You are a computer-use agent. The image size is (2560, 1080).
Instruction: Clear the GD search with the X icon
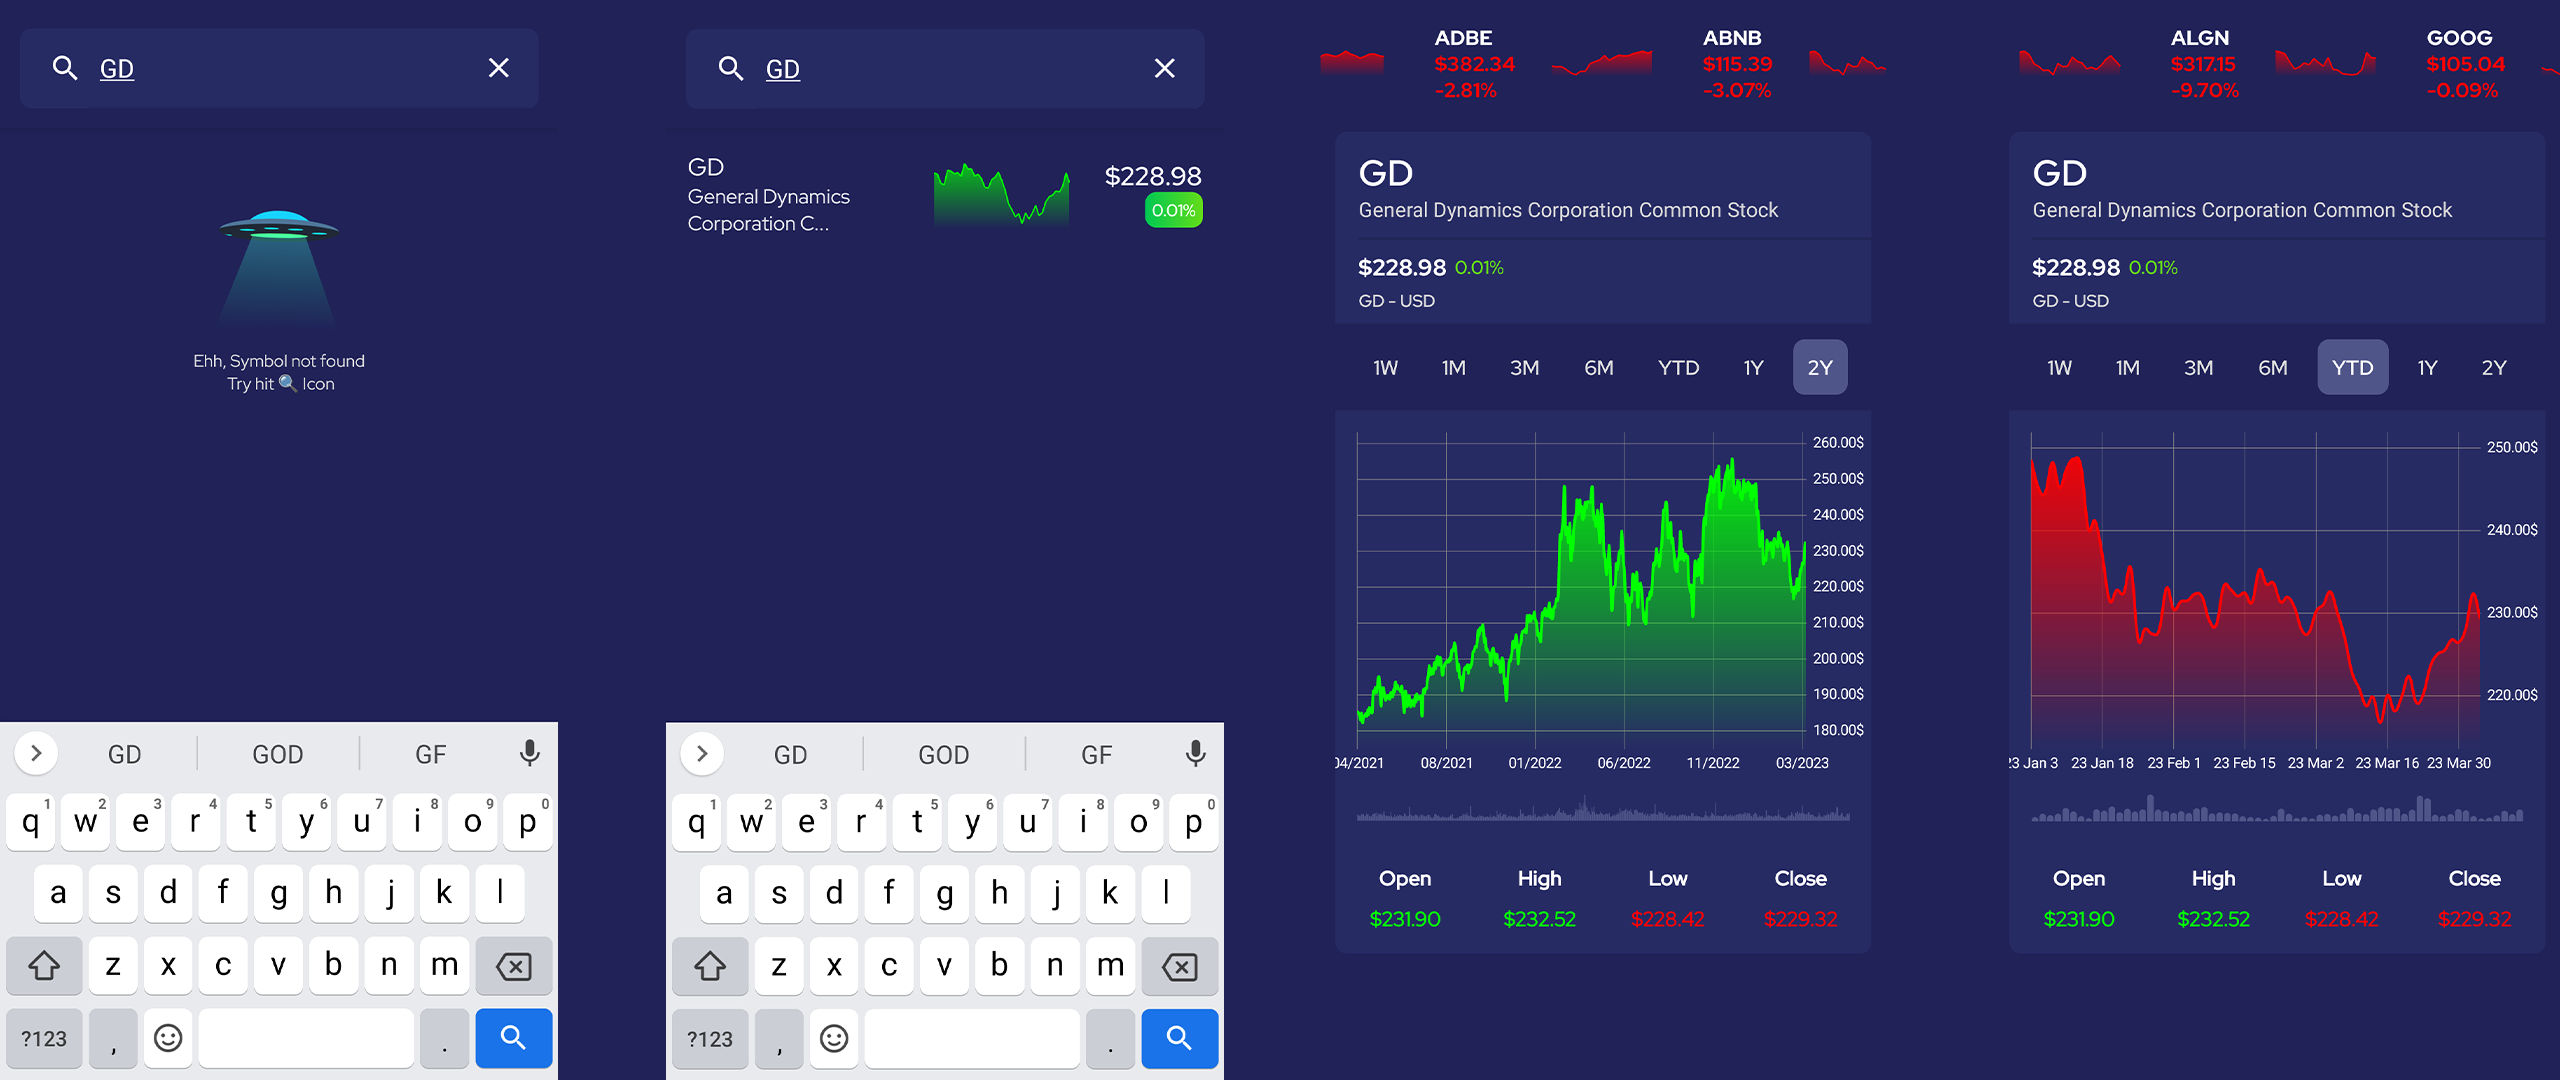(x=498, y=68)
